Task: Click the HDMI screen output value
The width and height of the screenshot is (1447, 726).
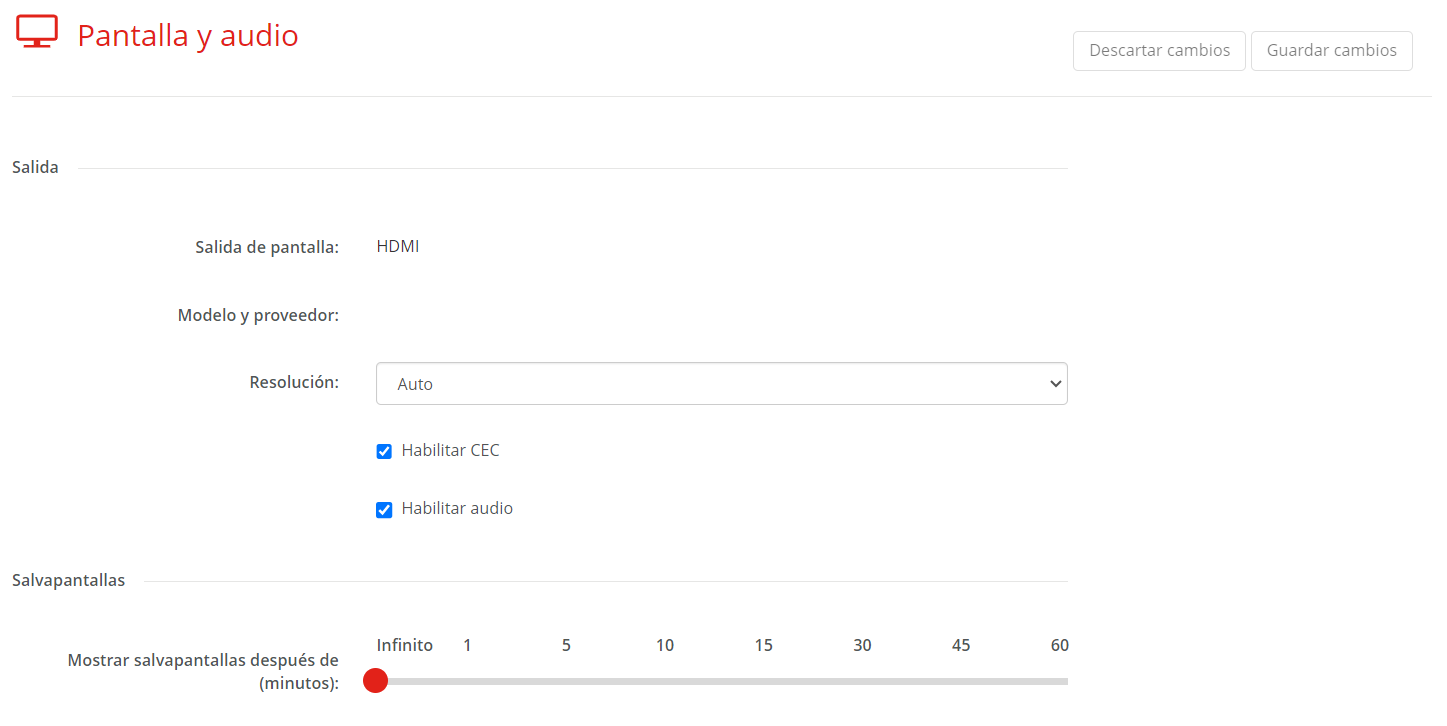Action: coord(398,246)
